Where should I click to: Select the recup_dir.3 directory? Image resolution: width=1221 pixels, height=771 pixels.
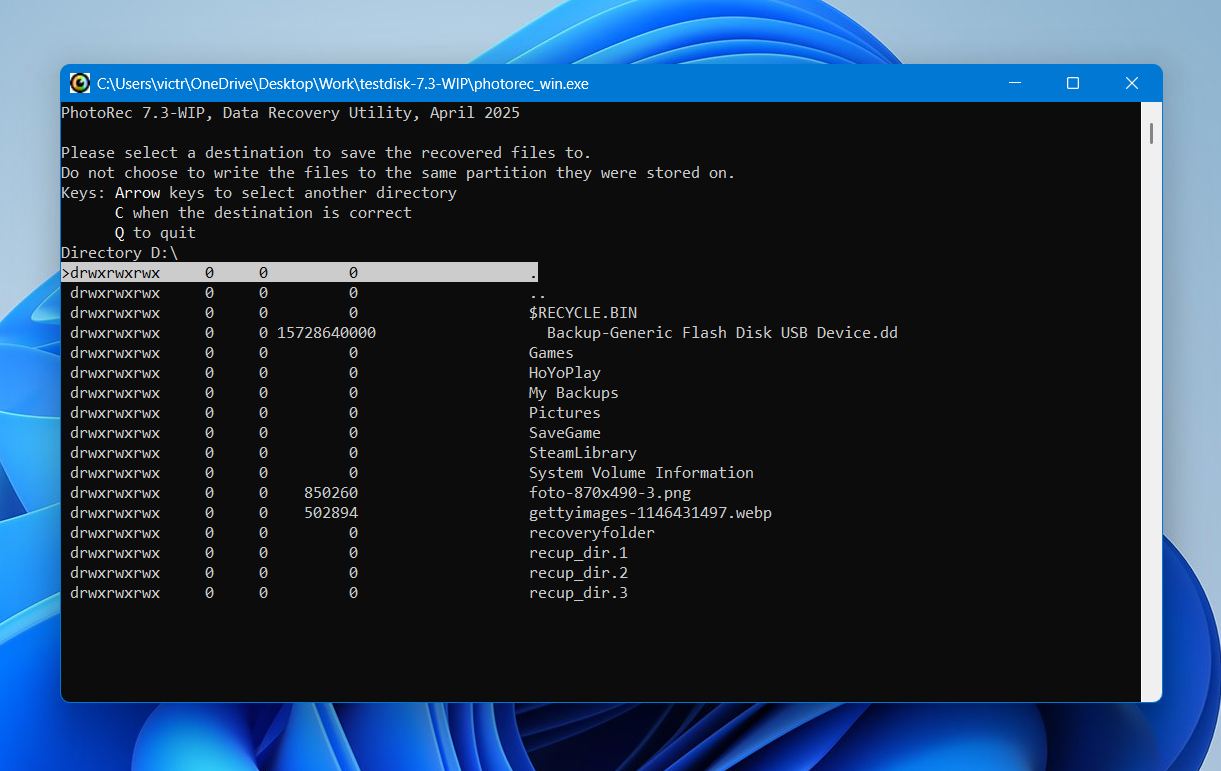[x=578, y=593]
